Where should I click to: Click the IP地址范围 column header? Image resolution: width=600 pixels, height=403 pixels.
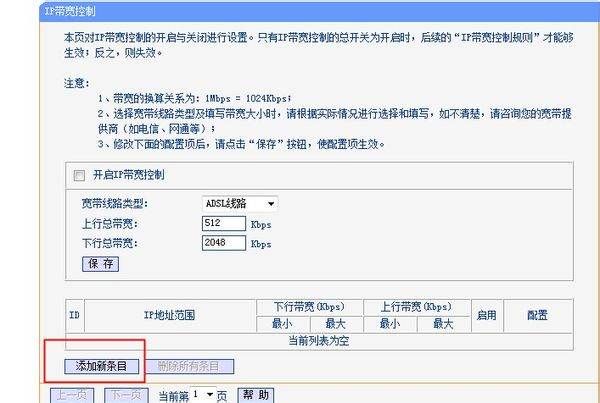(x=170, y=316)
